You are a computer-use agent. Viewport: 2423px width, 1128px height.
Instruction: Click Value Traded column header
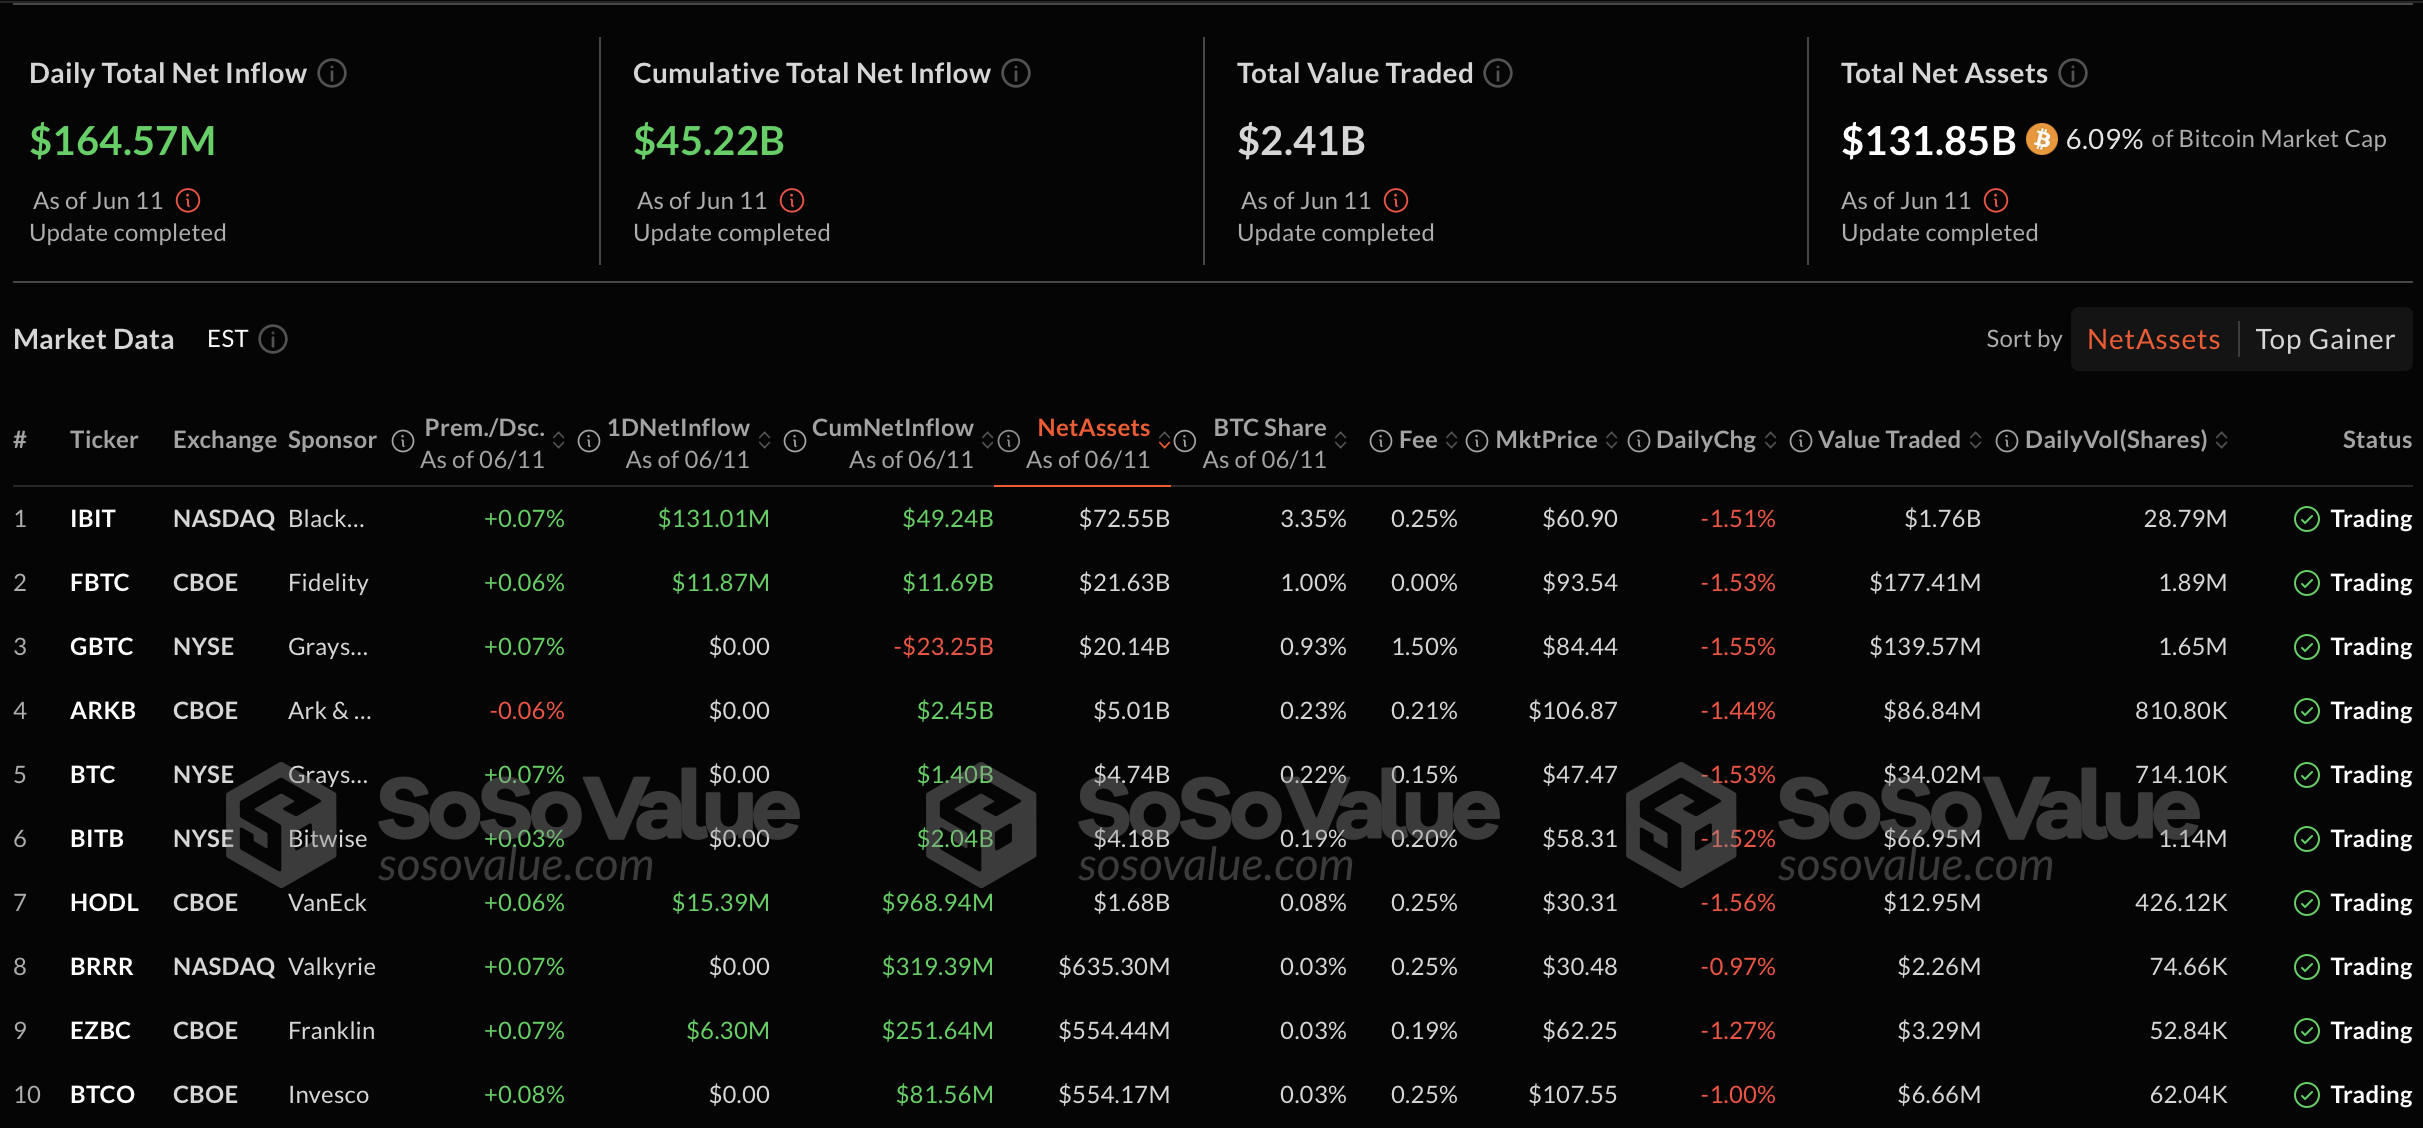(x=1888, y=440)
